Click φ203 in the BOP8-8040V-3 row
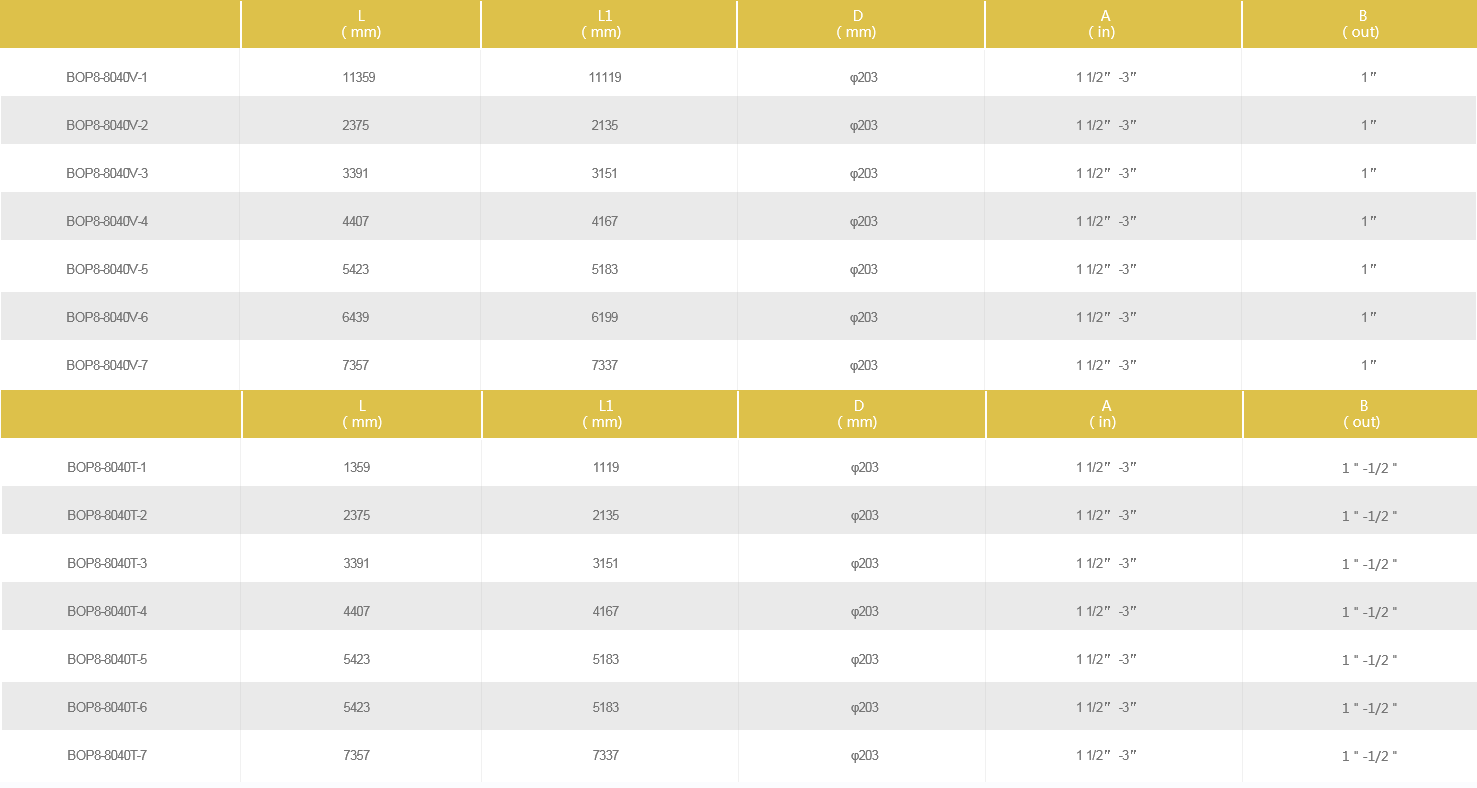Screen dimensions: 1477x788 click(x=864, y=173)
